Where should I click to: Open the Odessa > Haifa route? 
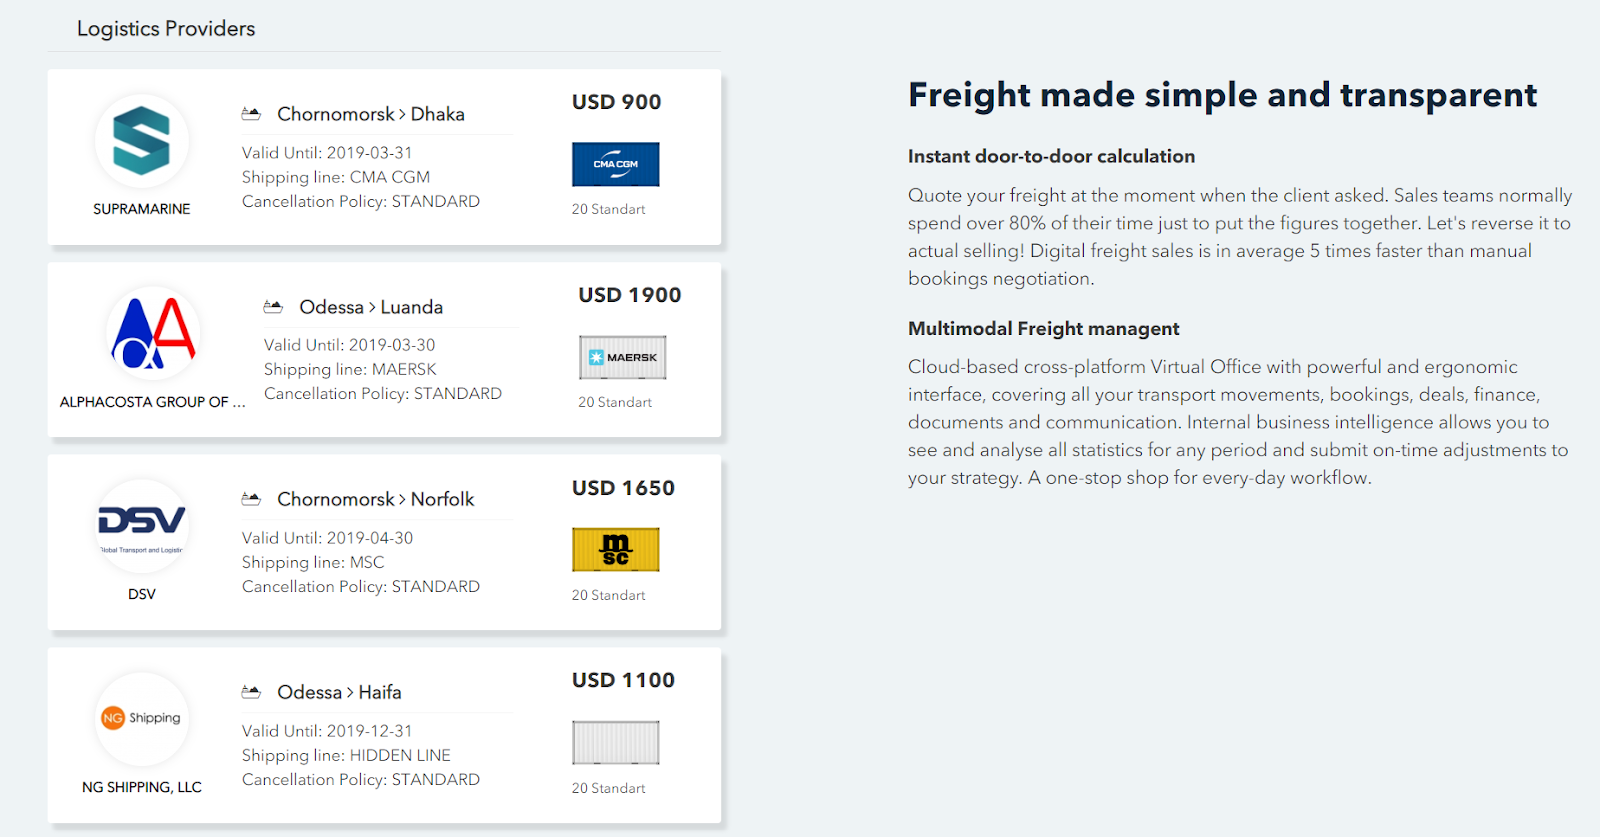tap(339, 692)
